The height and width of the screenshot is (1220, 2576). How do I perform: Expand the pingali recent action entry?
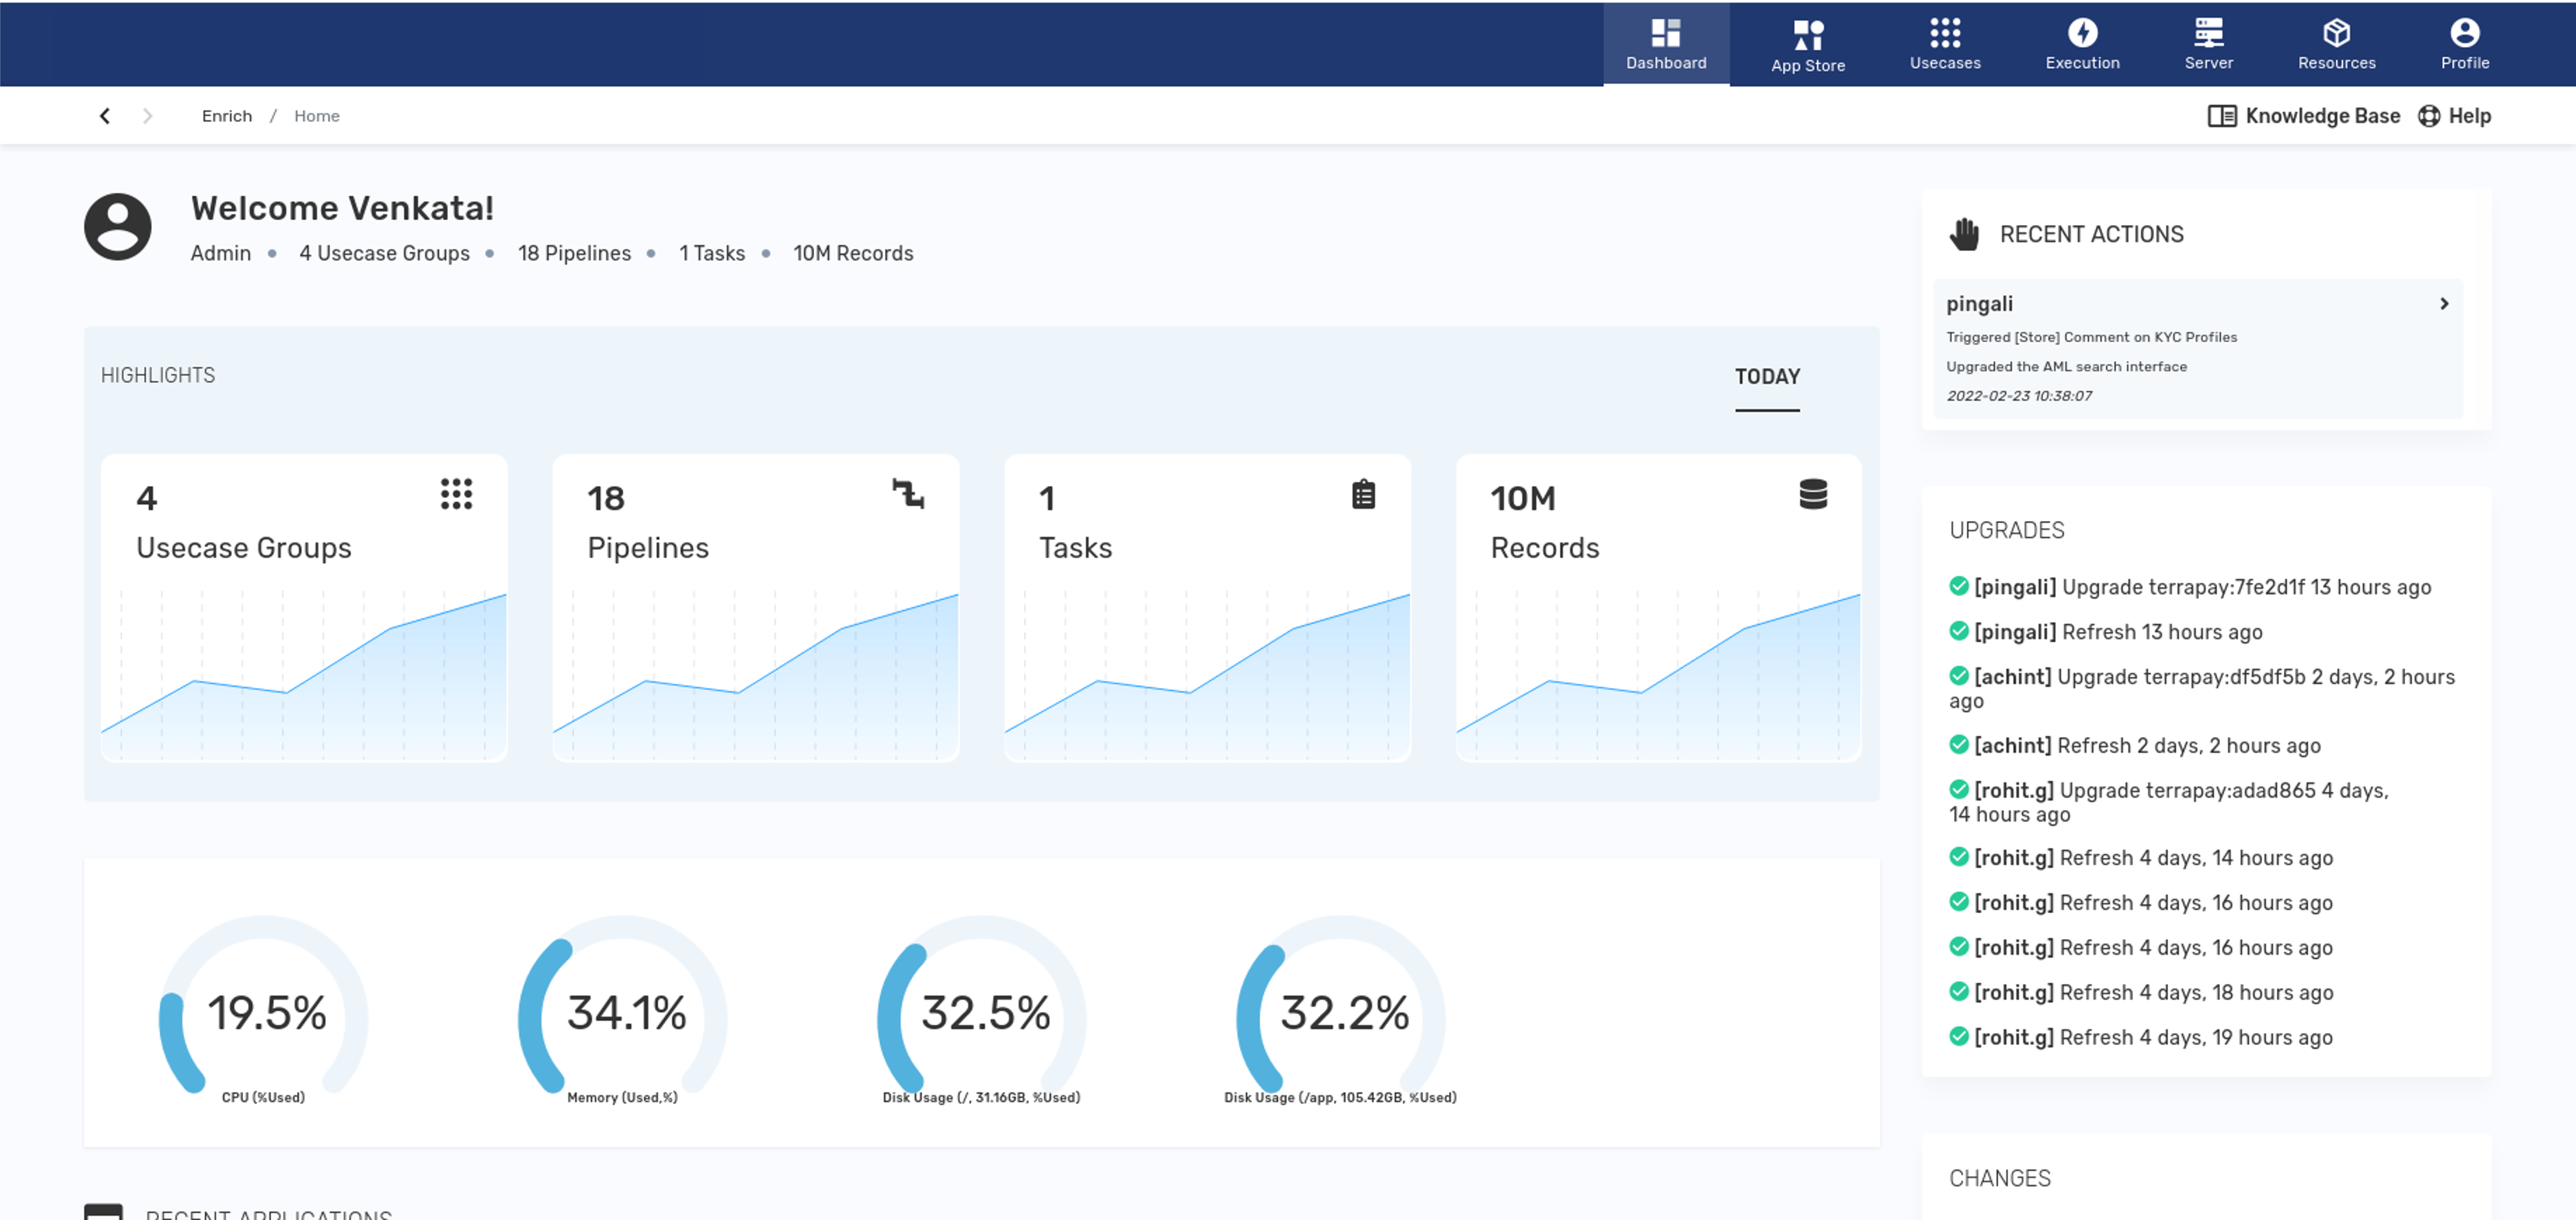[x=2444, y=303]
